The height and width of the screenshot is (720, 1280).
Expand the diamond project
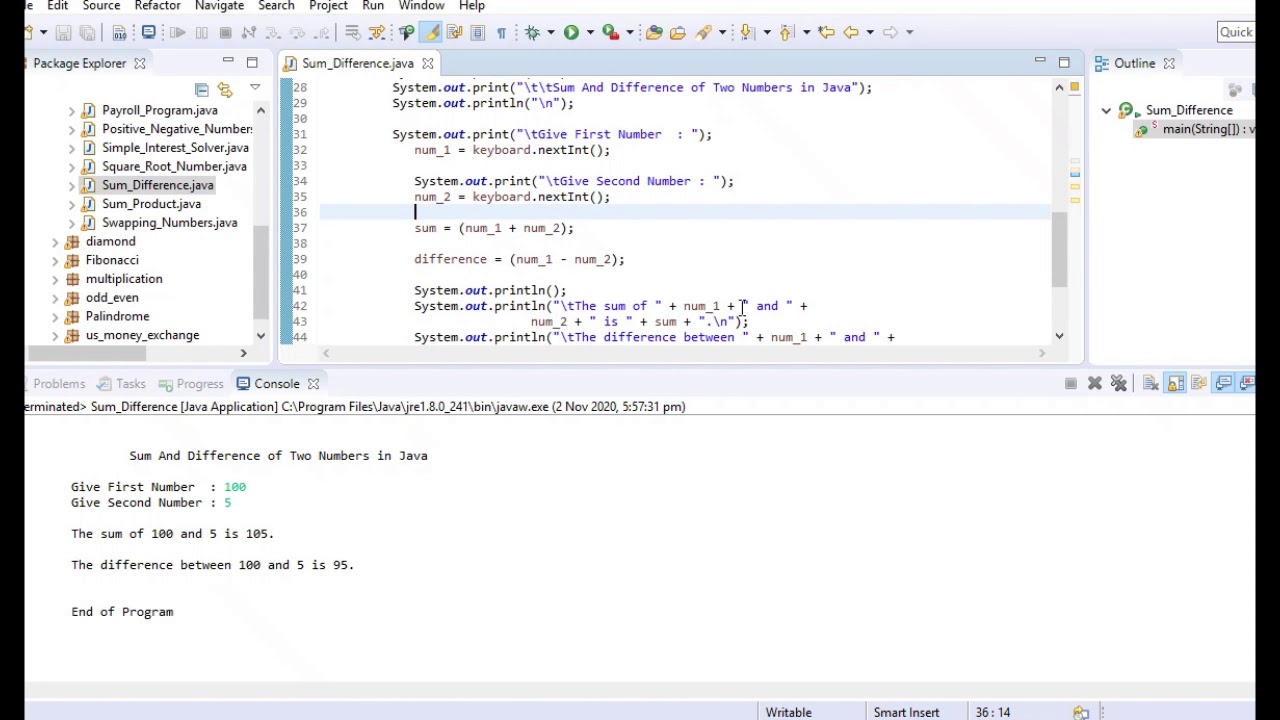point(55,242)
